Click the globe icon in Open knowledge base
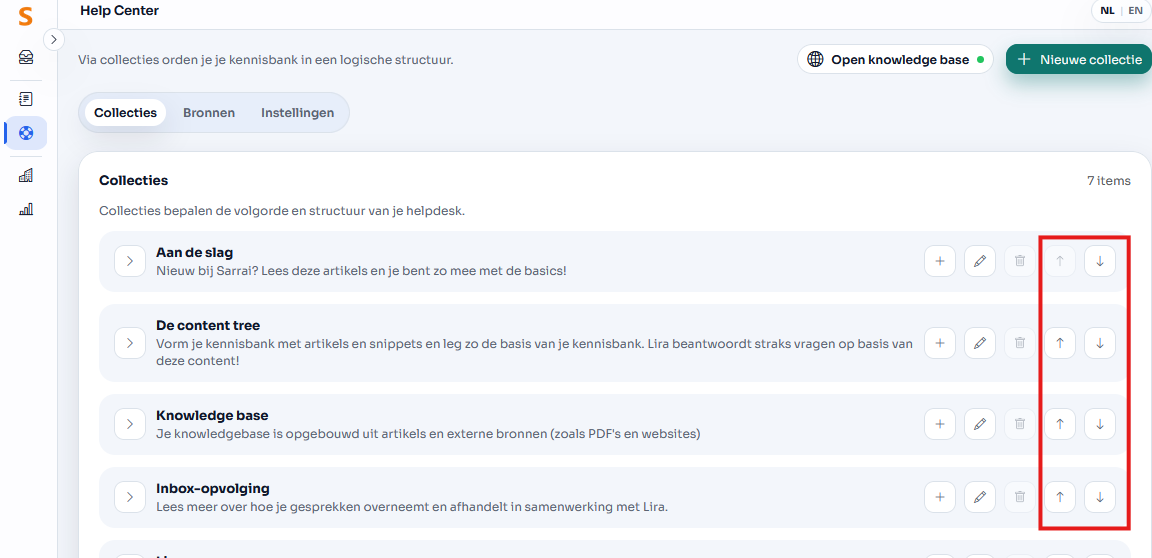The width and height of the screenshot is (1152, 558). [x=816, y=59]
